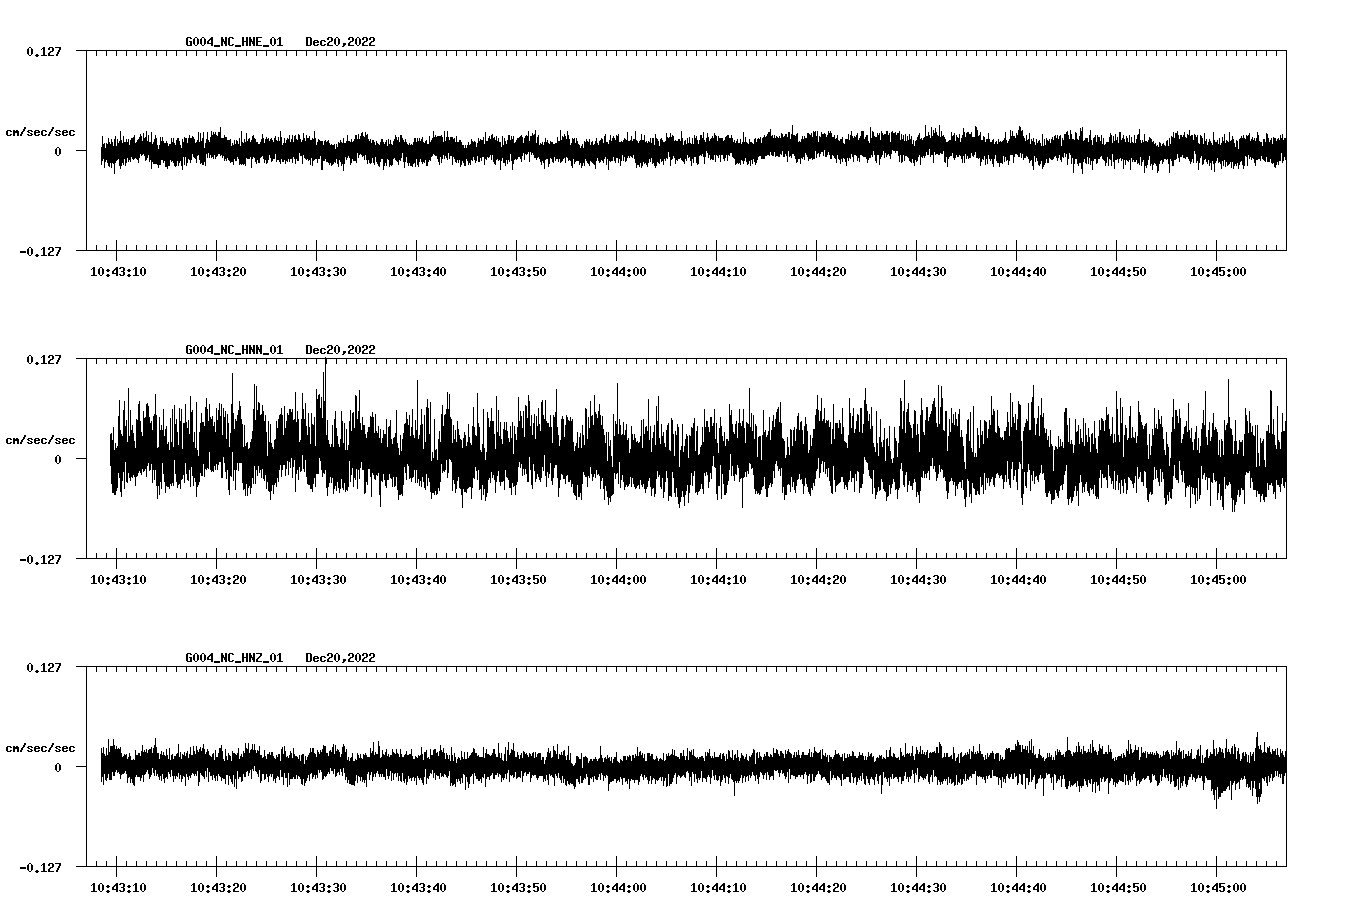Select the G004_NC_HNZ_01 channel label
This screenshot has height=924, width=1358.
[x=233, y=657]
